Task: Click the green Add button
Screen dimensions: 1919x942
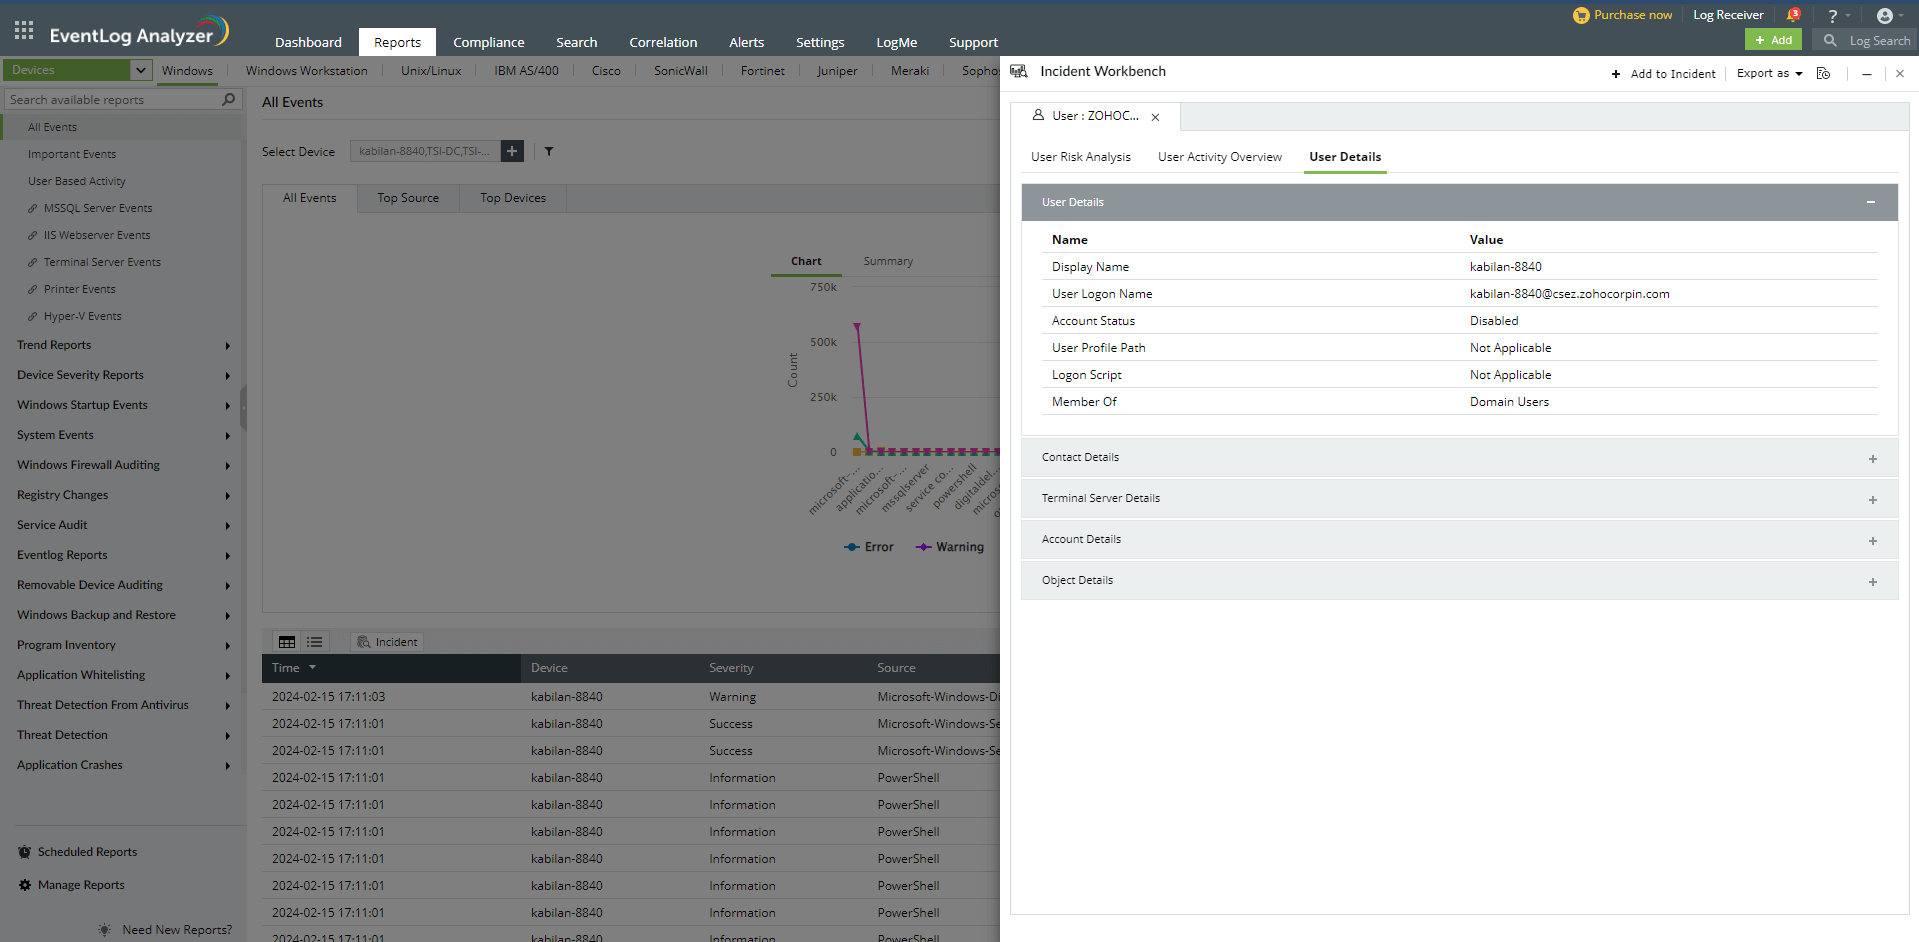Action: [x=1773, y=40]
